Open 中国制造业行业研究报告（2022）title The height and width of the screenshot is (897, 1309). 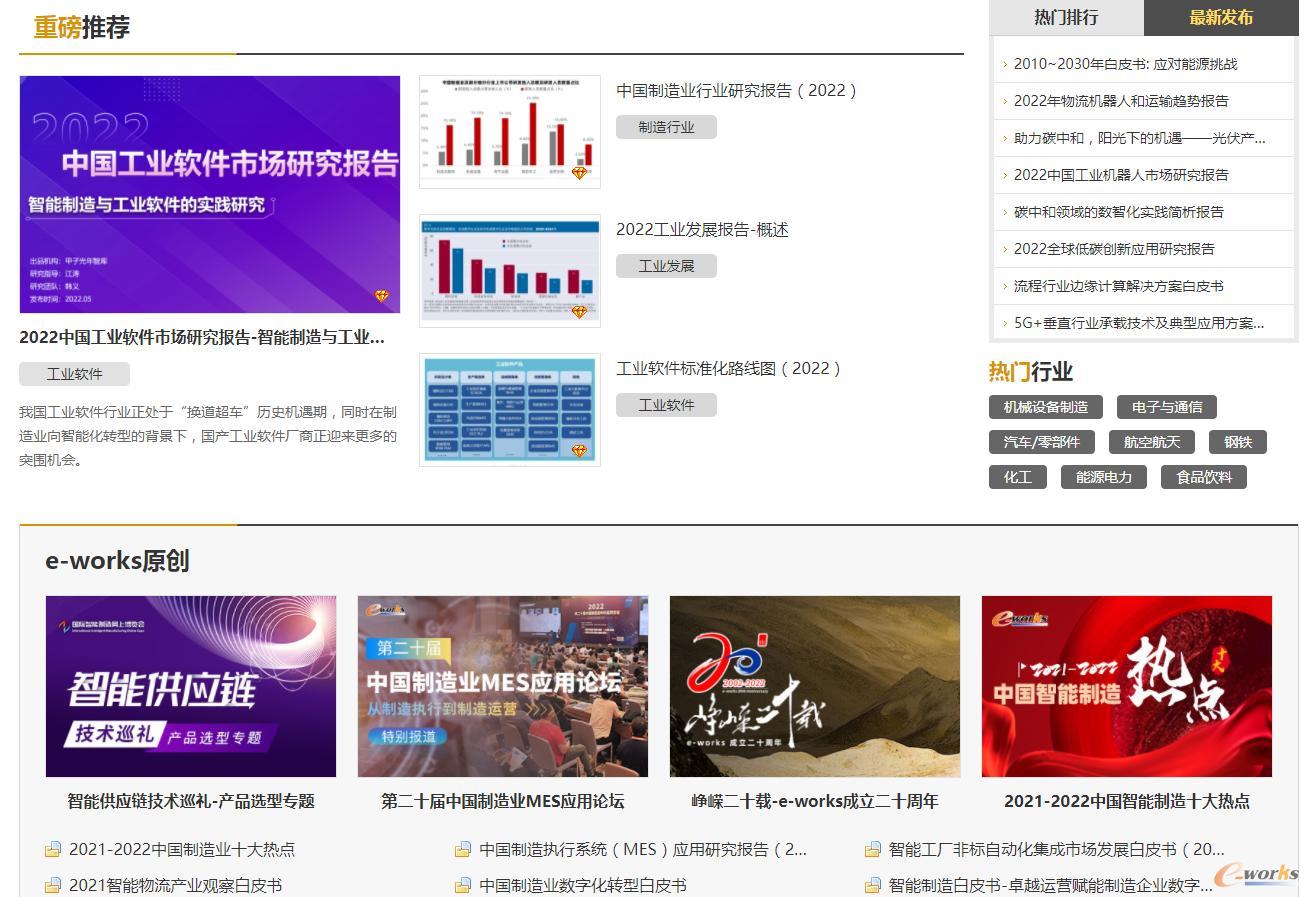click(737, 91)
